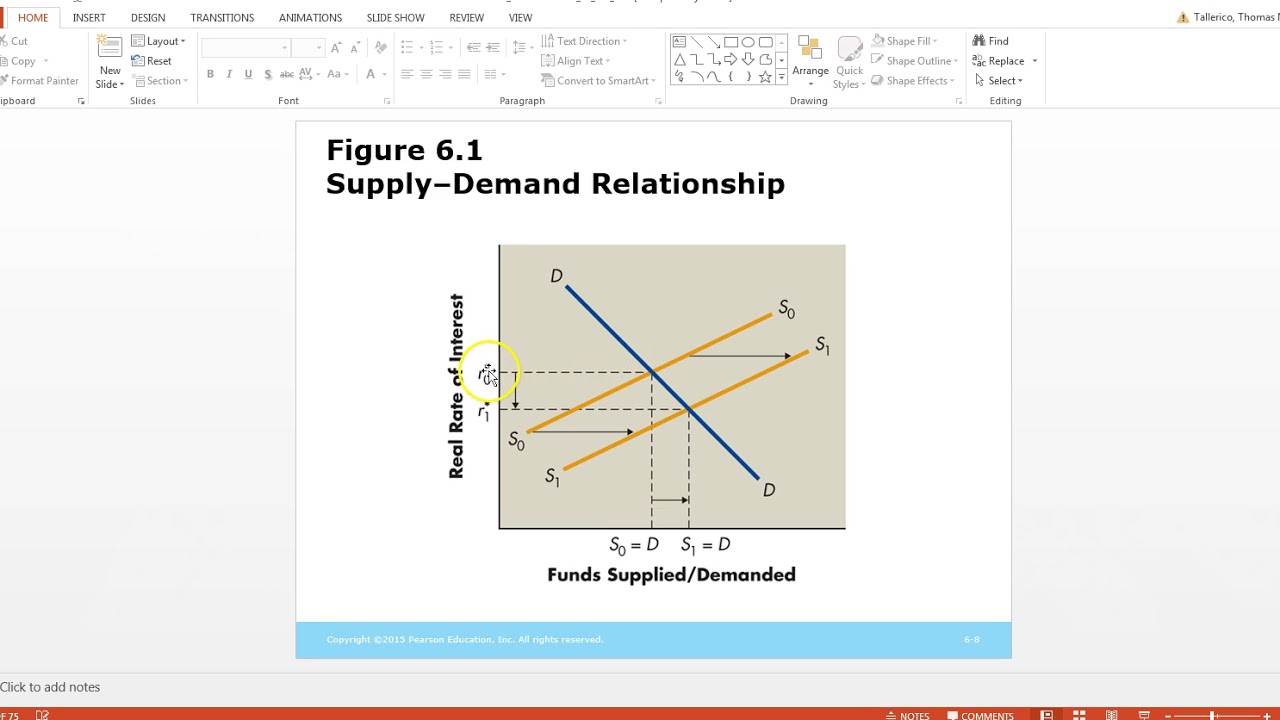Open the Arrange menu

click(810, 60)
